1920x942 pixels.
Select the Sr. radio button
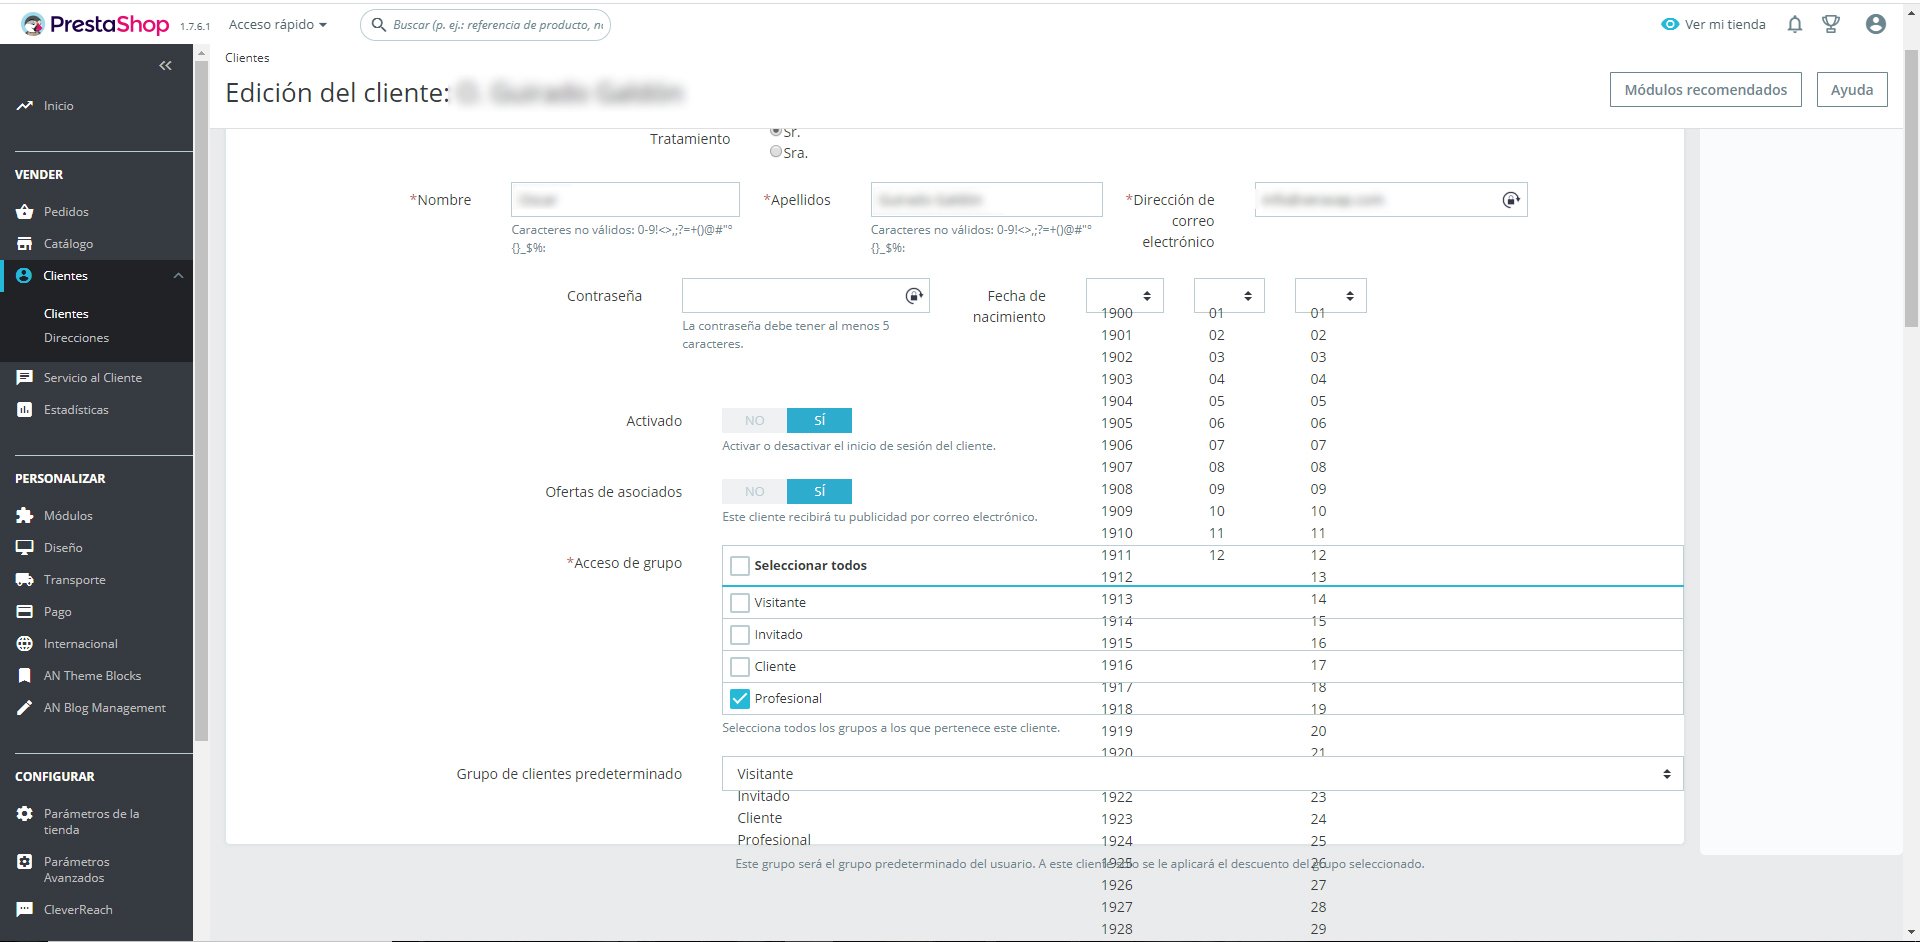click(775, 131)
